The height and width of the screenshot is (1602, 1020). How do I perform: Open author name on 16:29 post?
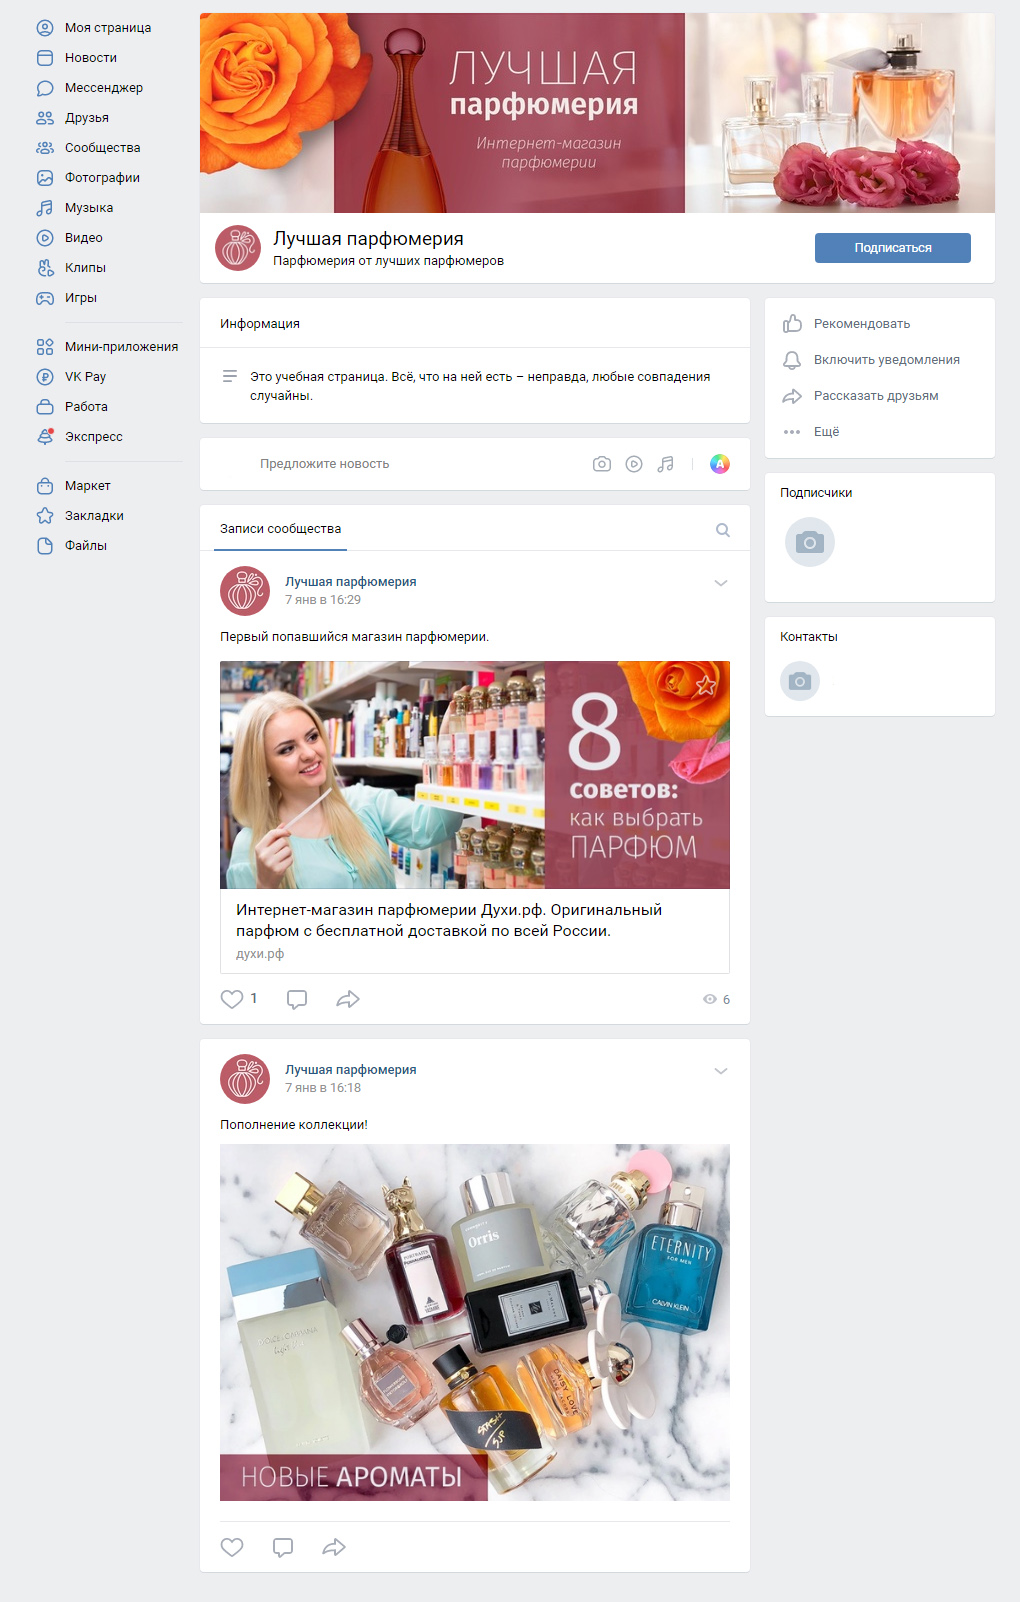point(351,582)
